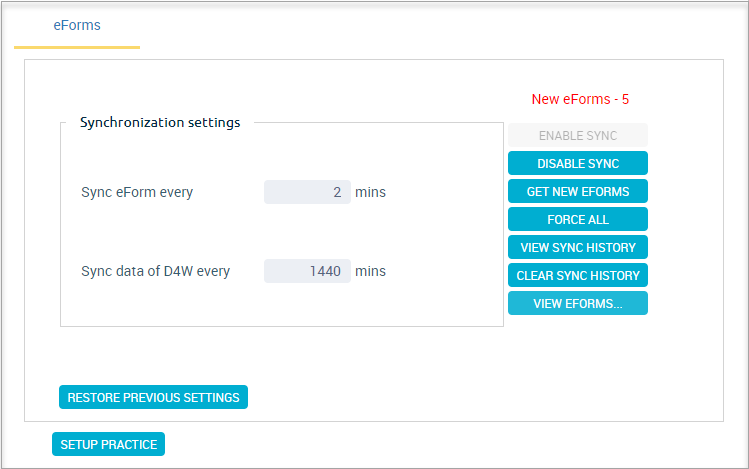Select the Sync data of D4W every label
The image size is (749, 469).
point(156,271)
